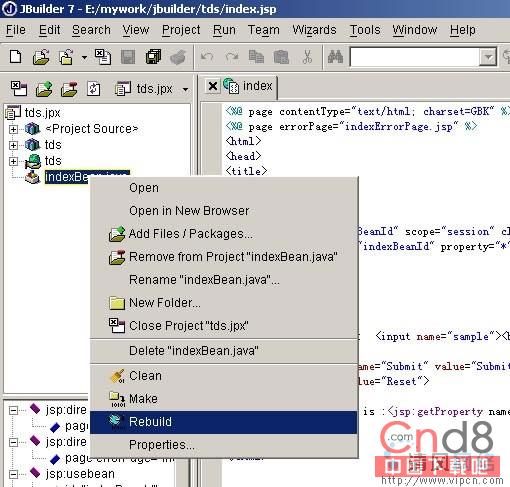510x487 pixels.
Task: Click the Add to project icon in project pane
Action: point(44,89)
